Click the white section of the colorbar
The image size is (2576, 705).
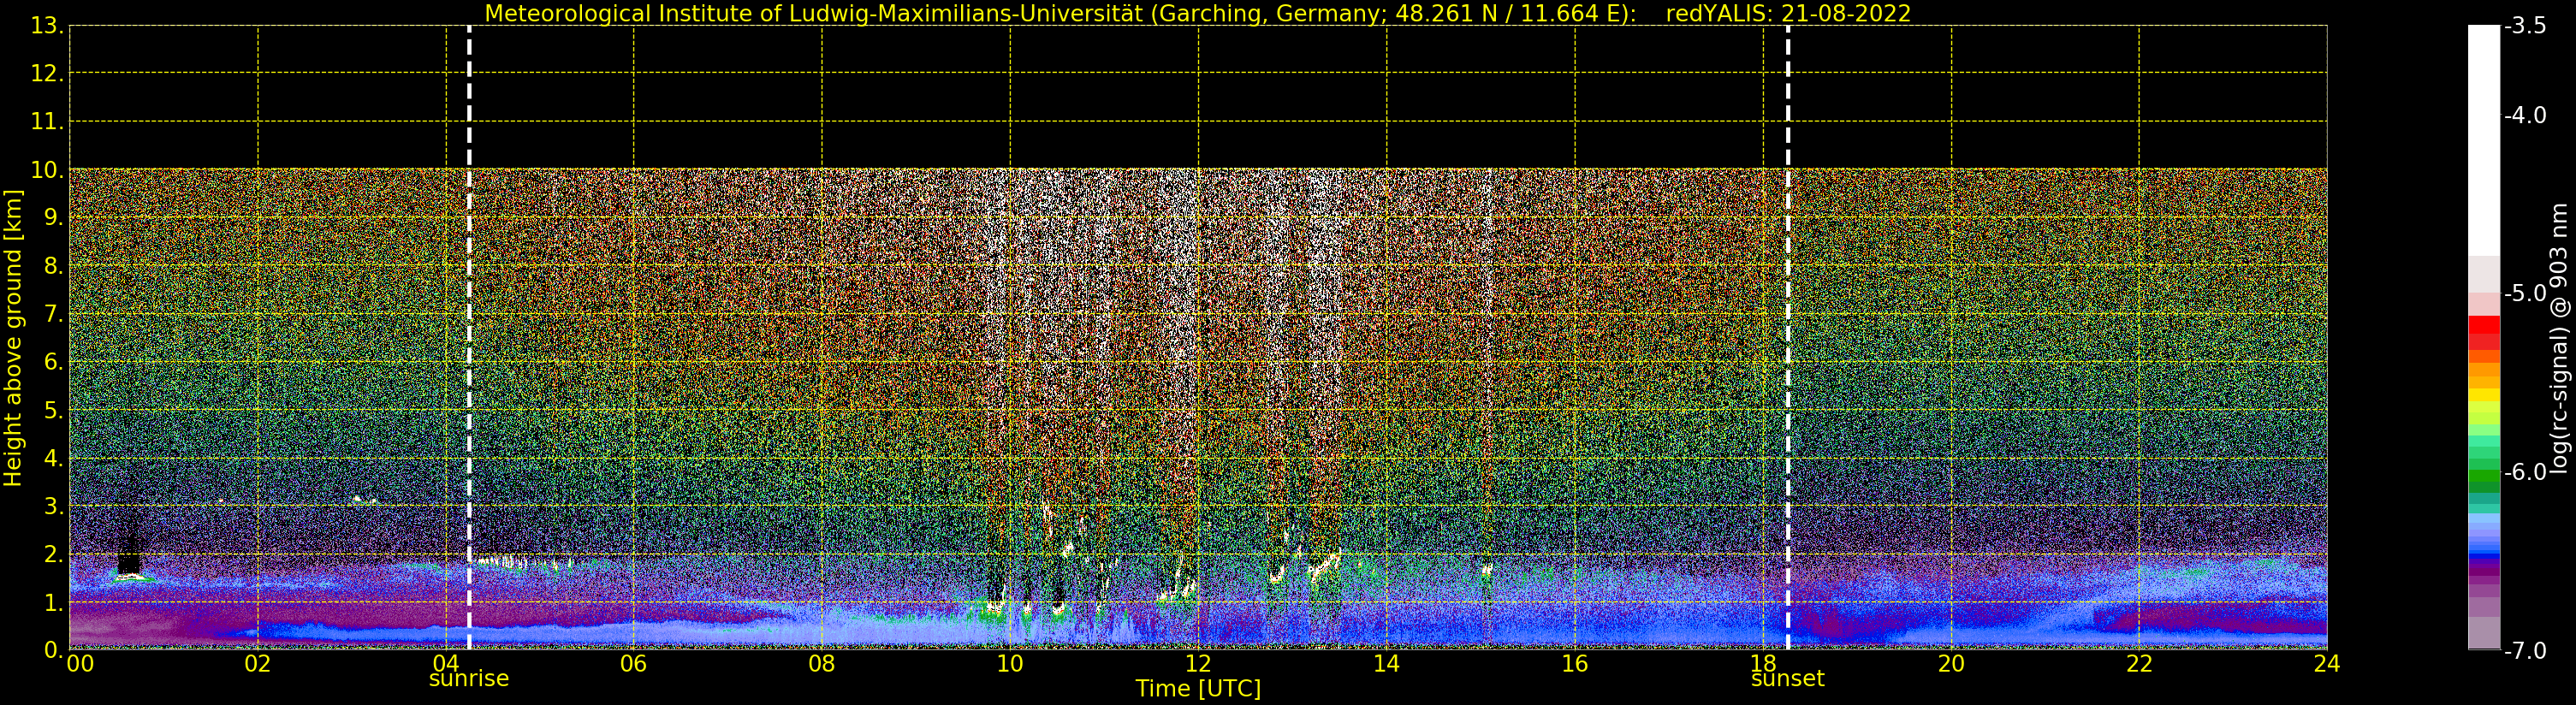tap(2484, 140)
